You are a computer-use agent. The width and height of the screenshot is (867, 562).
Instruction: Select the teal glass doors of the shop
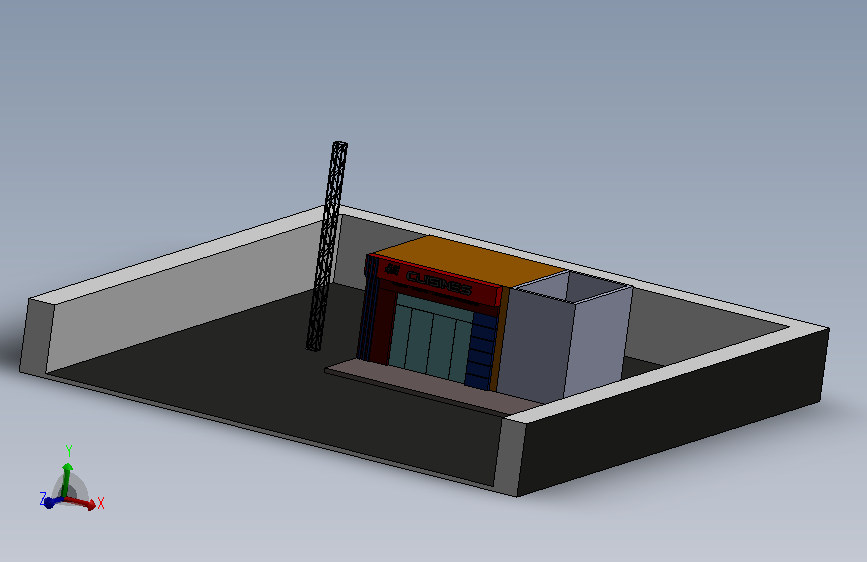[430, 339]
